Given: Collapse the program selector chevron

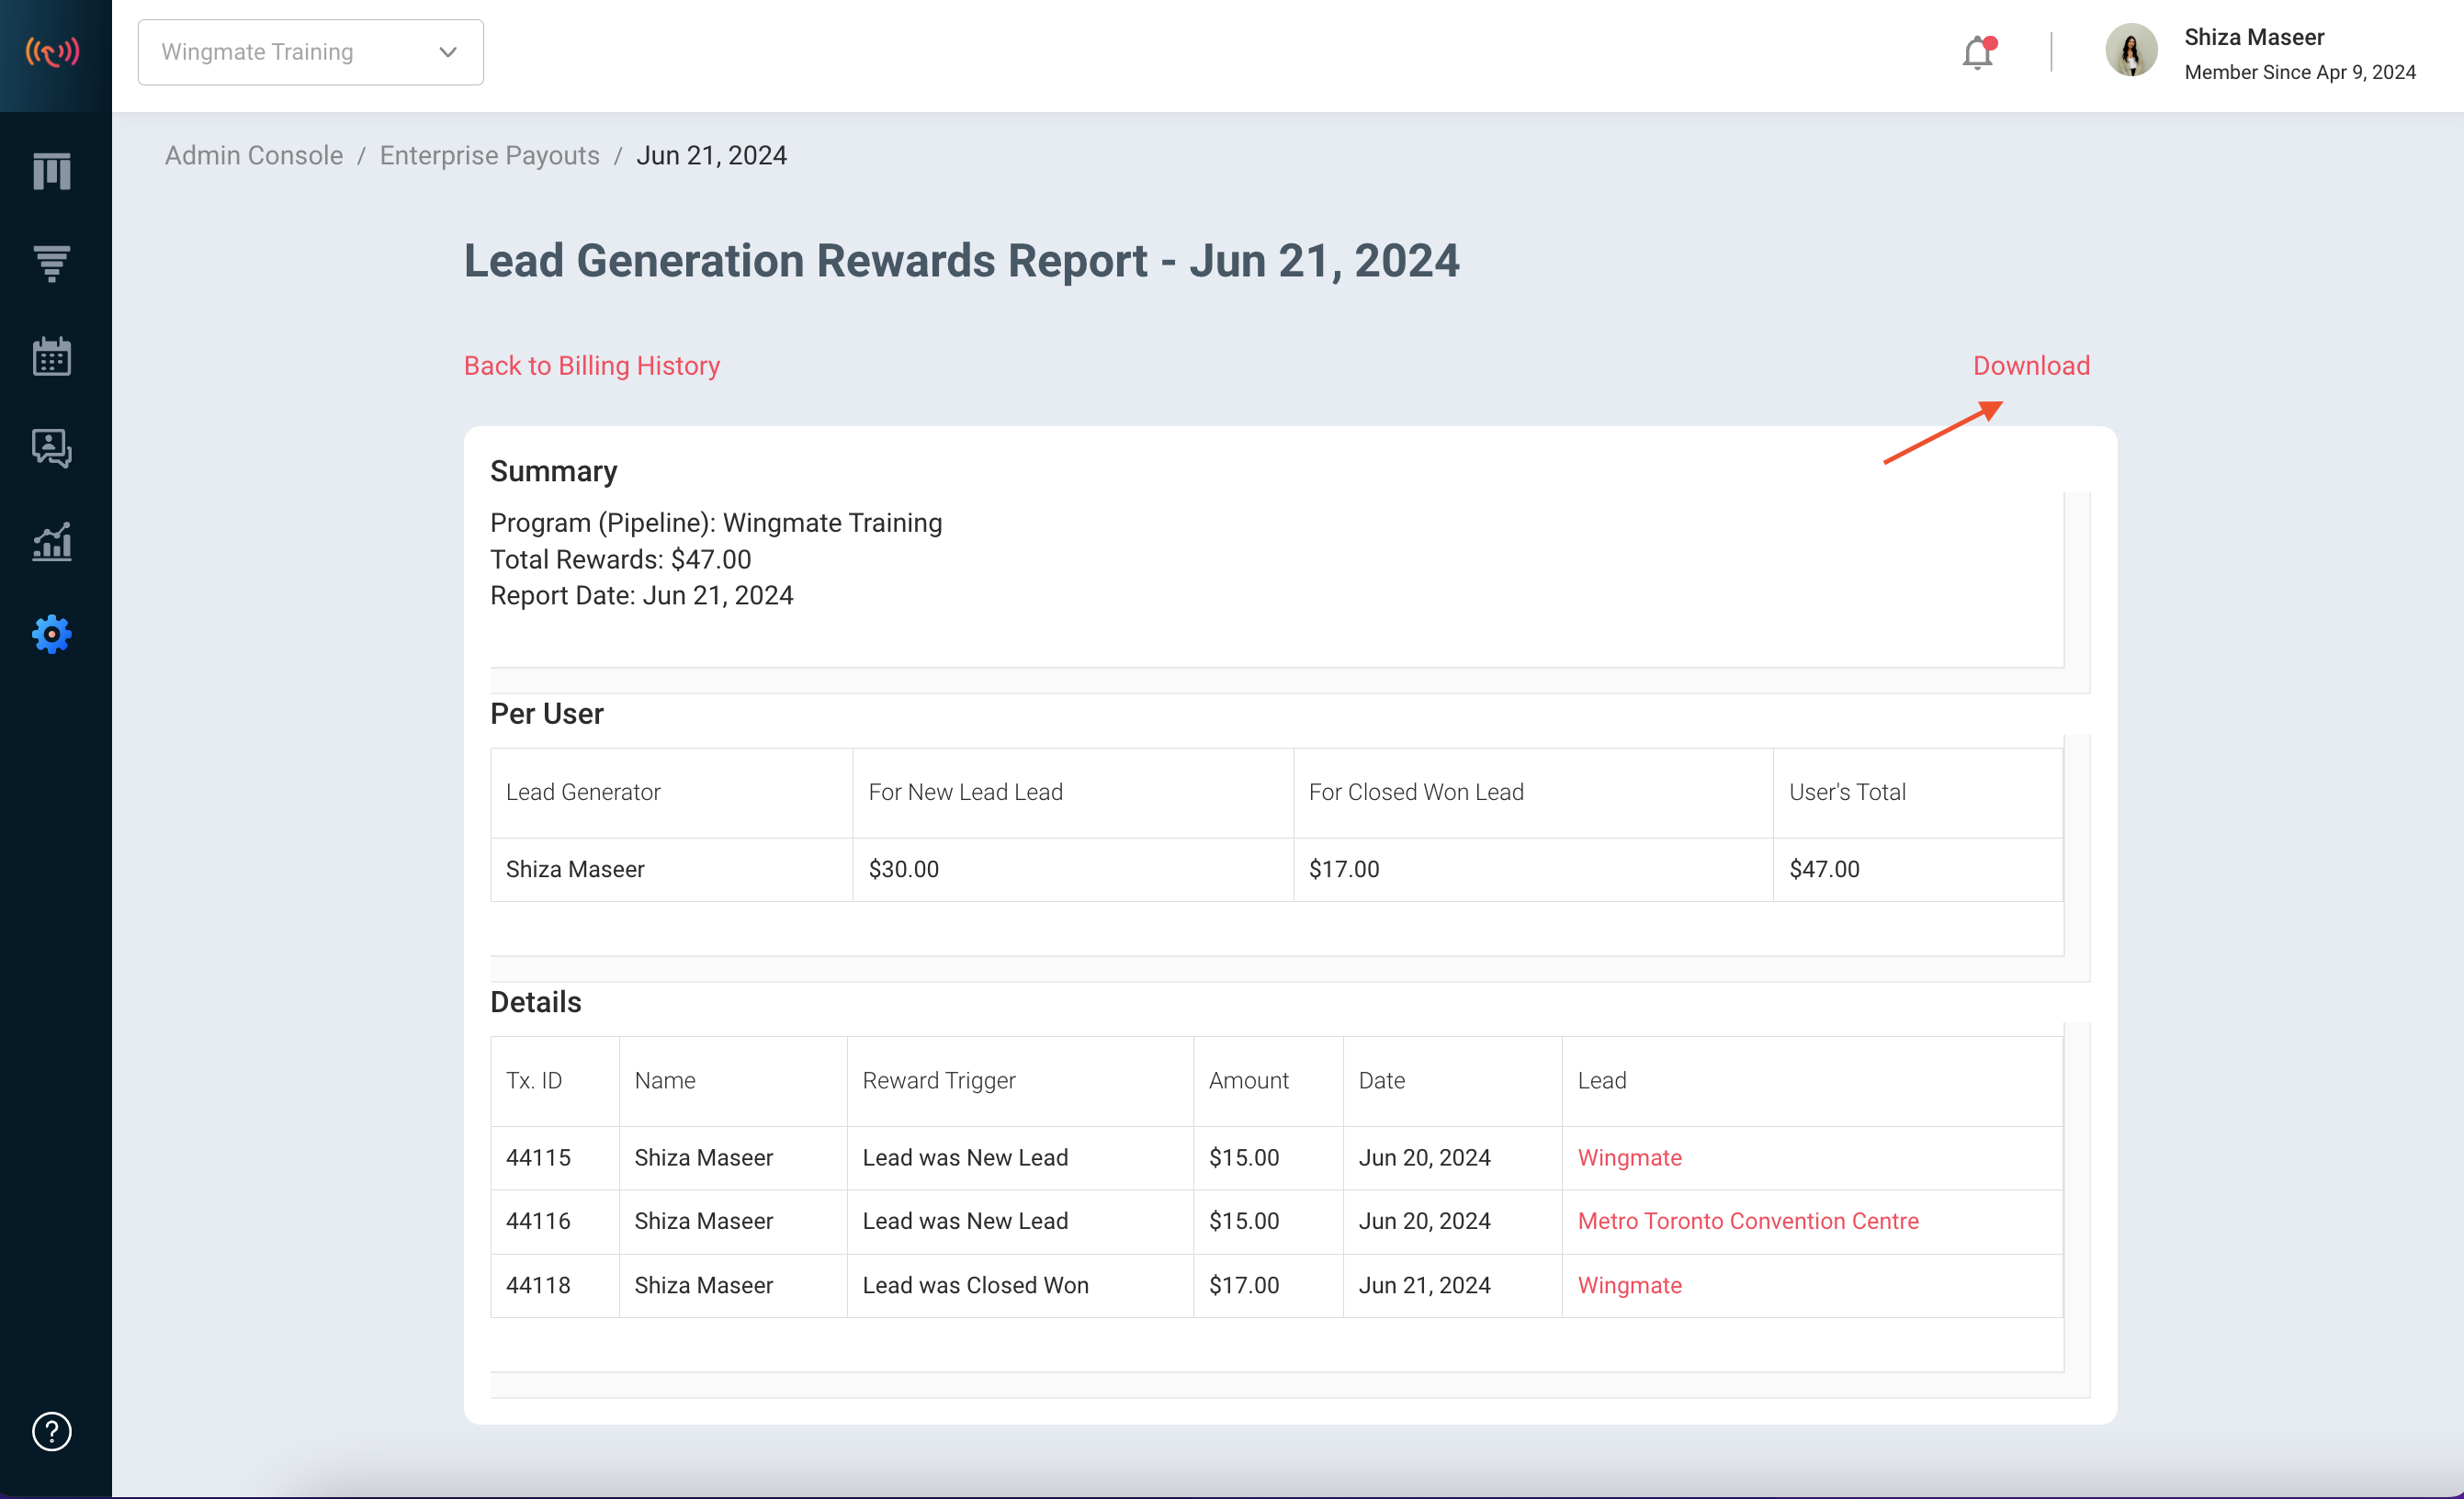Looking at the screenshot, I should [x=447, y=52].
